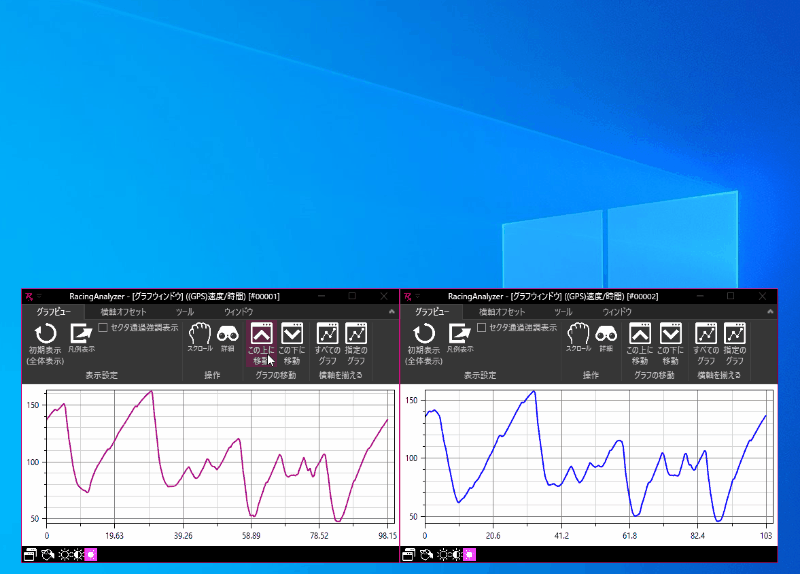This screenshot has width=800, height=574.
Task: Click この上に移動 icon in right window
Action: [x=640, y=334]
